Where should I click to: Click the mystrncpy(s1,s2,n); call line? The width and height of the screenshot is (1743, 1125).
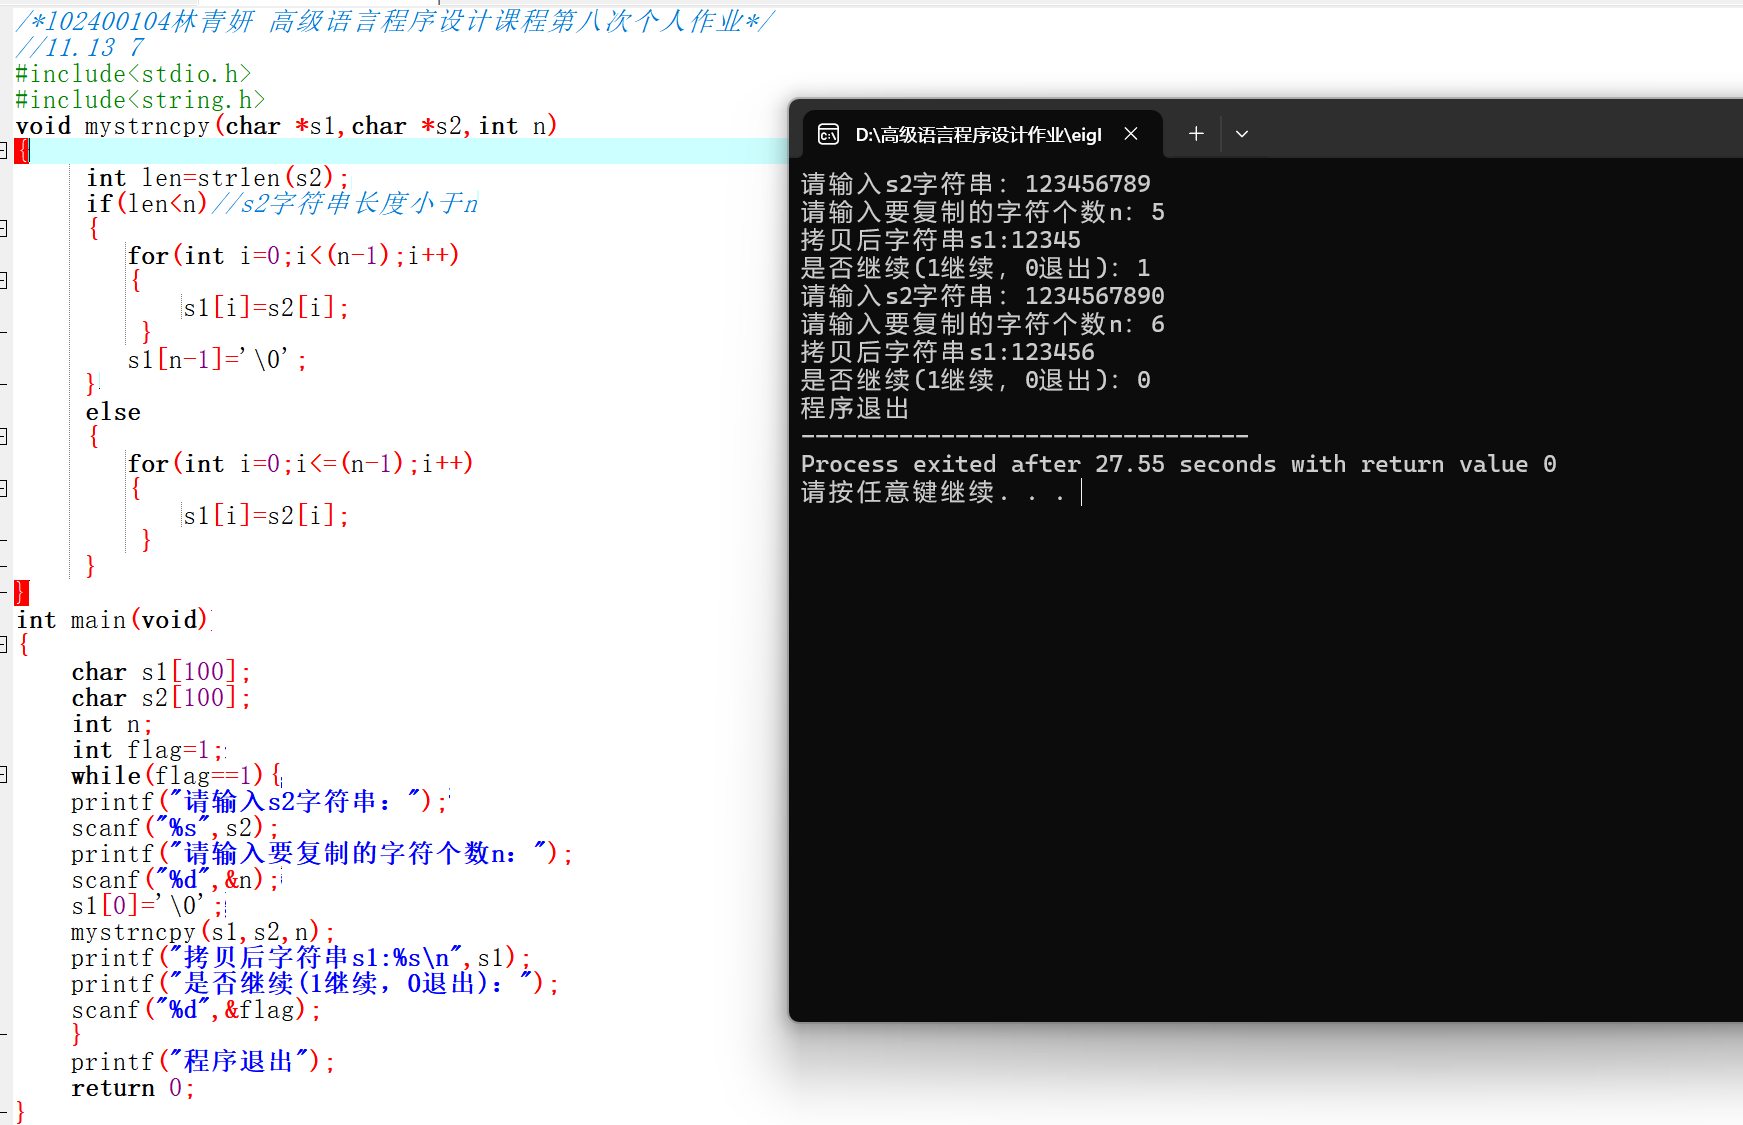203,931
